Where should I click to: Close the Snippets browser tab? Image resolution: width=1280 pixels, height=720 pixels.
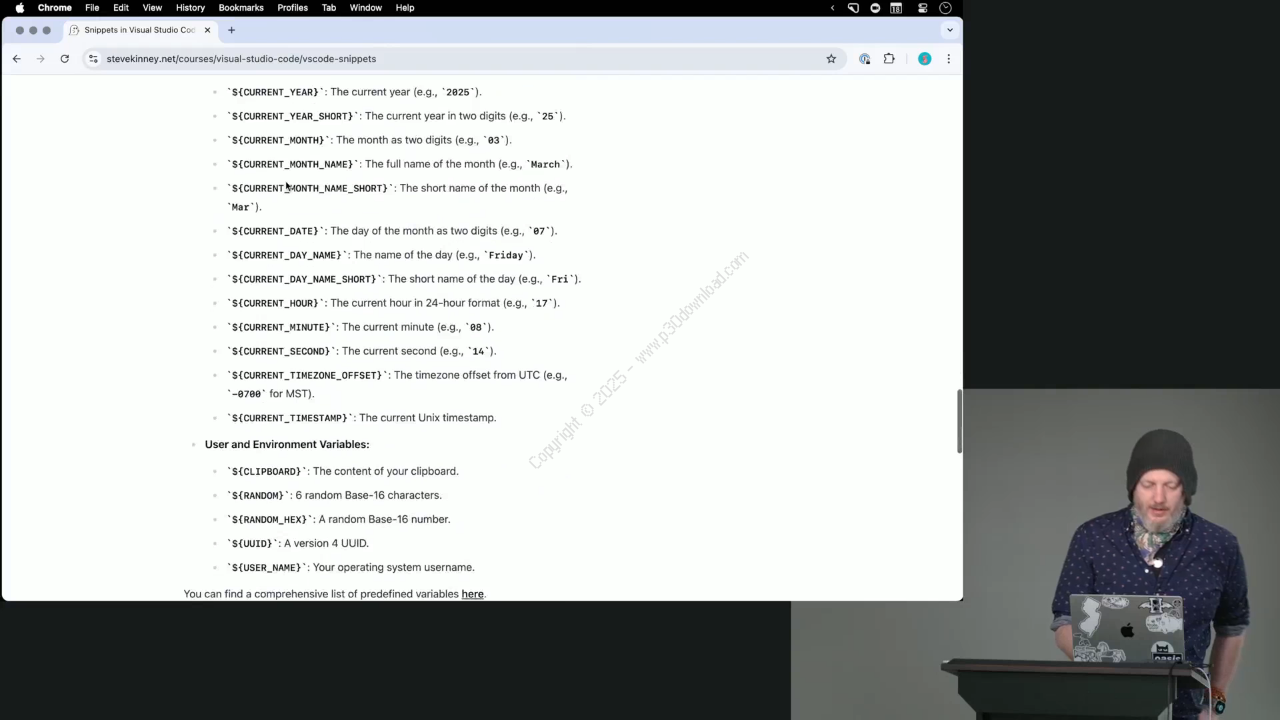coord(207,30)
